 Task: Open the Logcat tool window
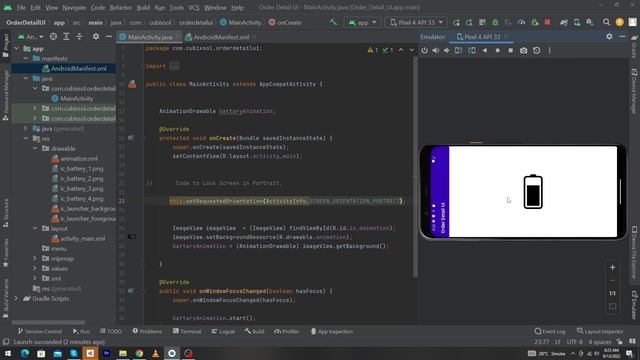tap(223, 331)
